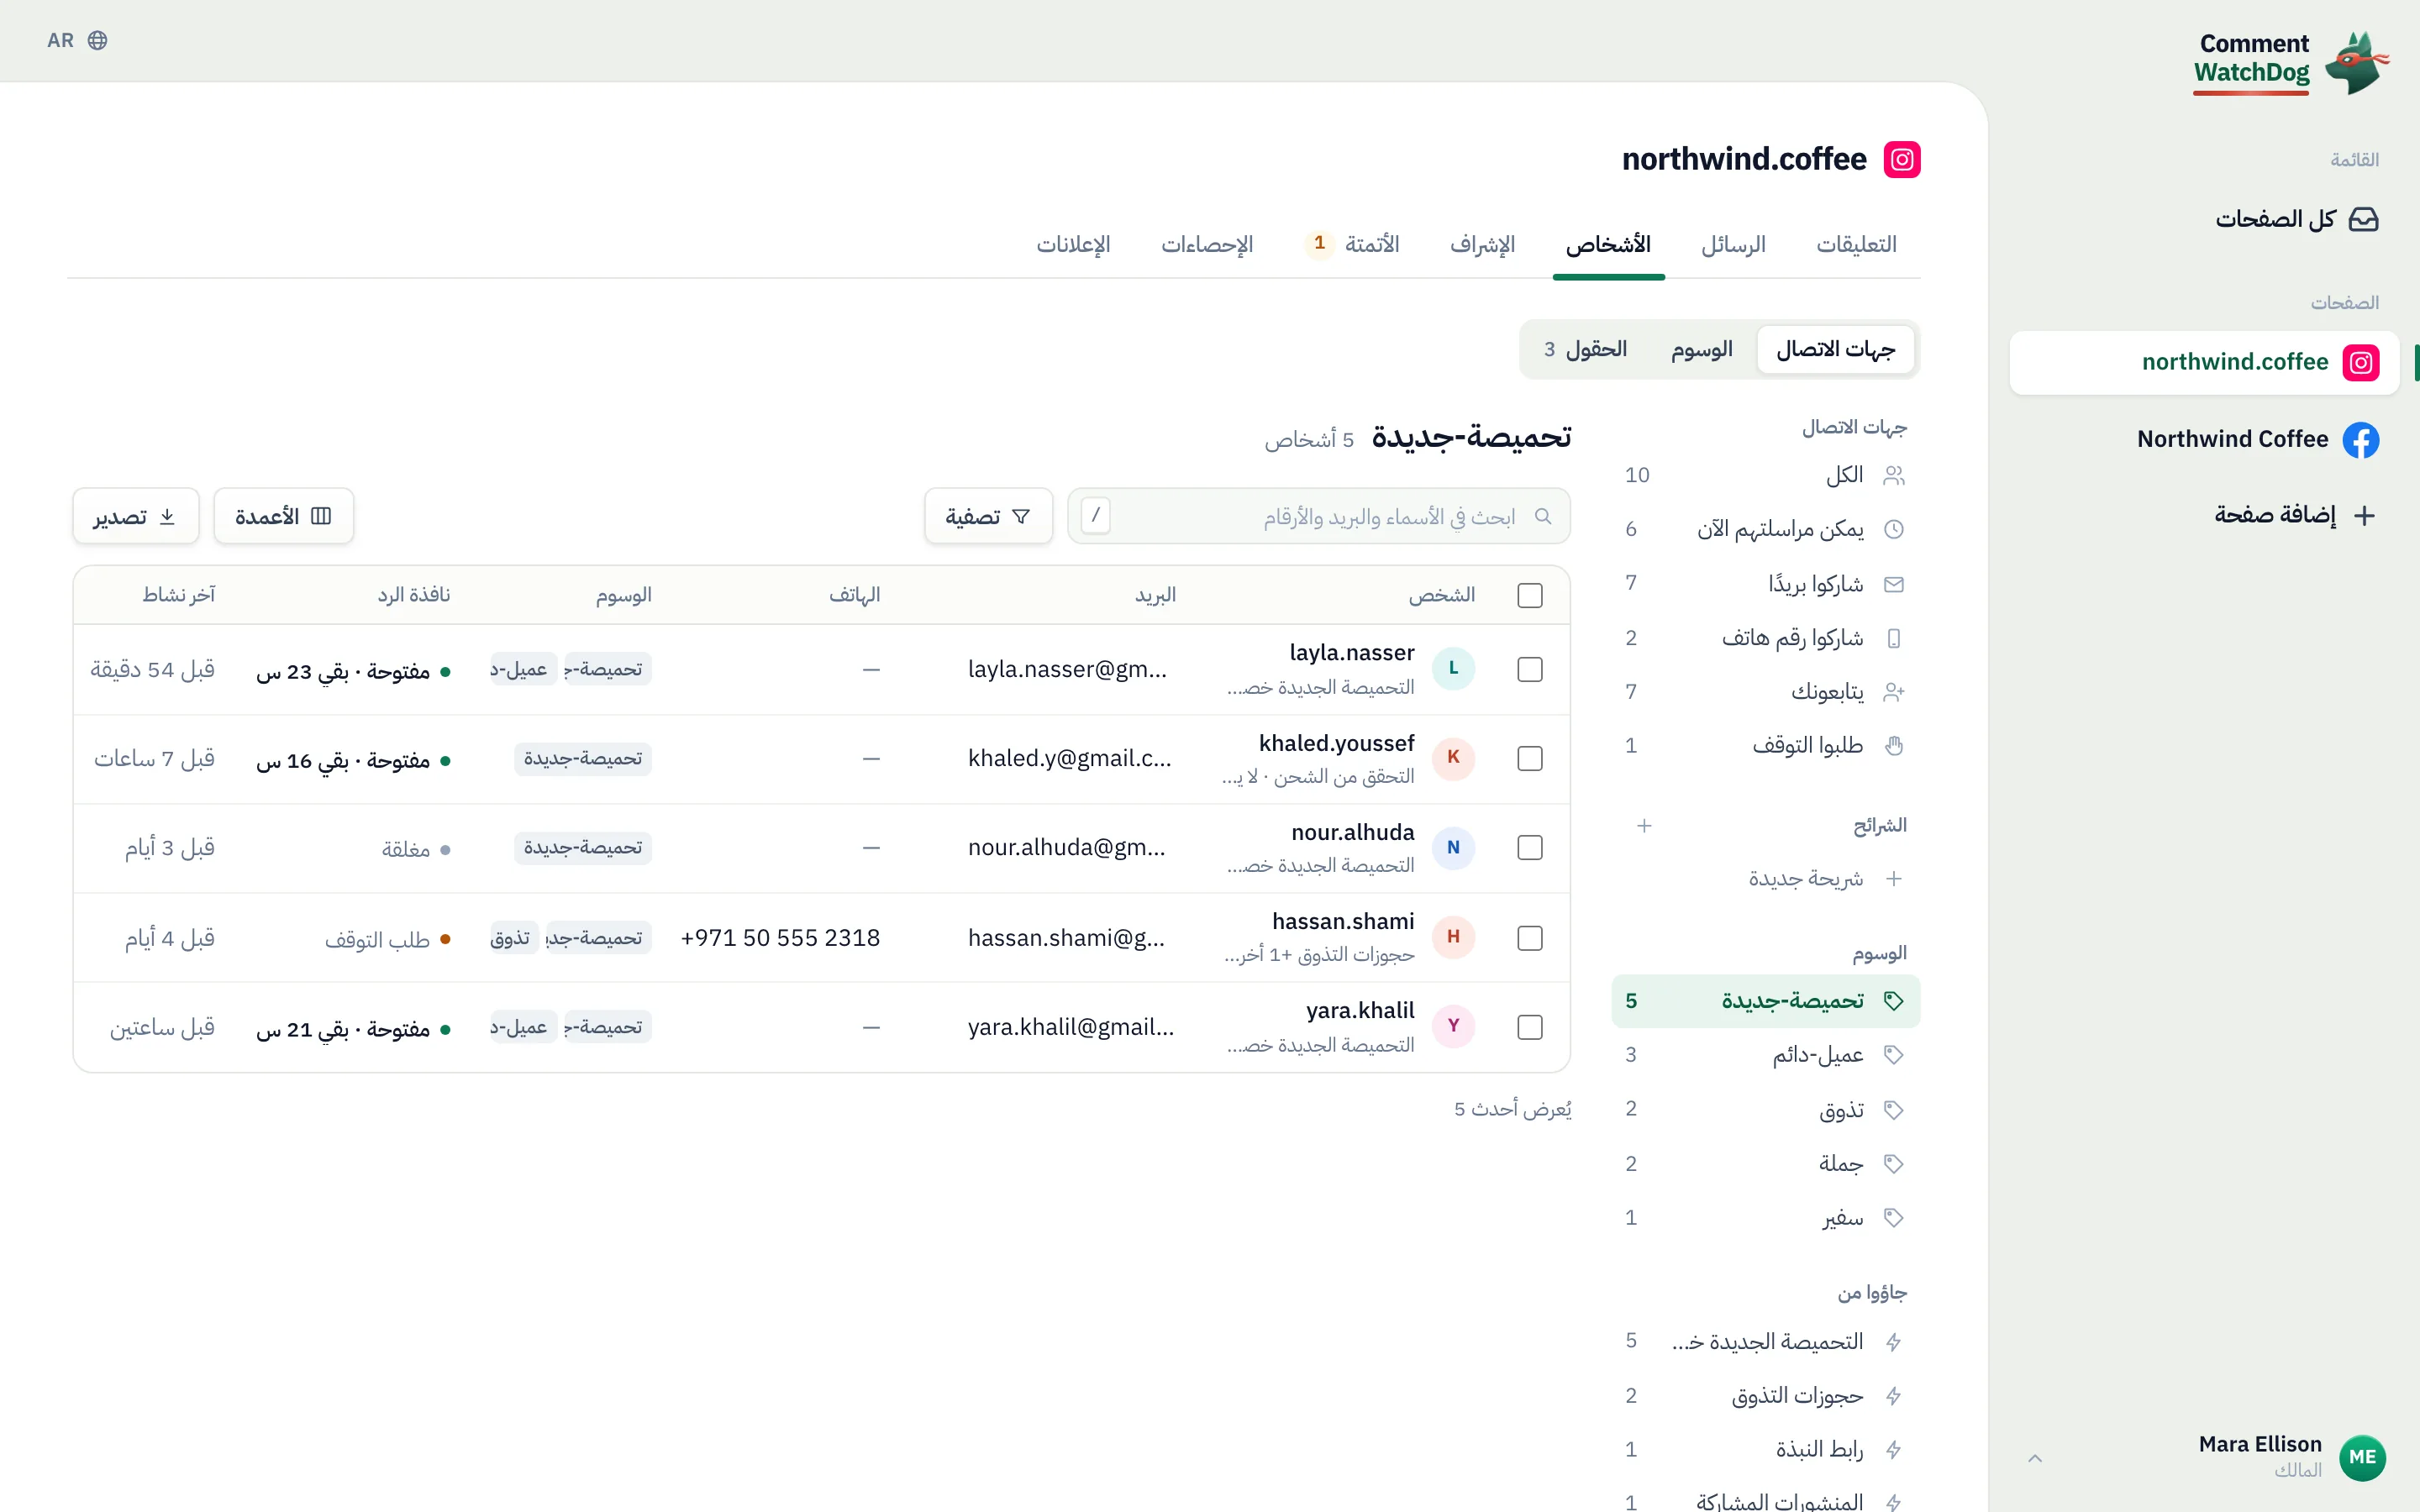
Task: Tick the checkbox for hassan.shami
Action: [1530, 938]
